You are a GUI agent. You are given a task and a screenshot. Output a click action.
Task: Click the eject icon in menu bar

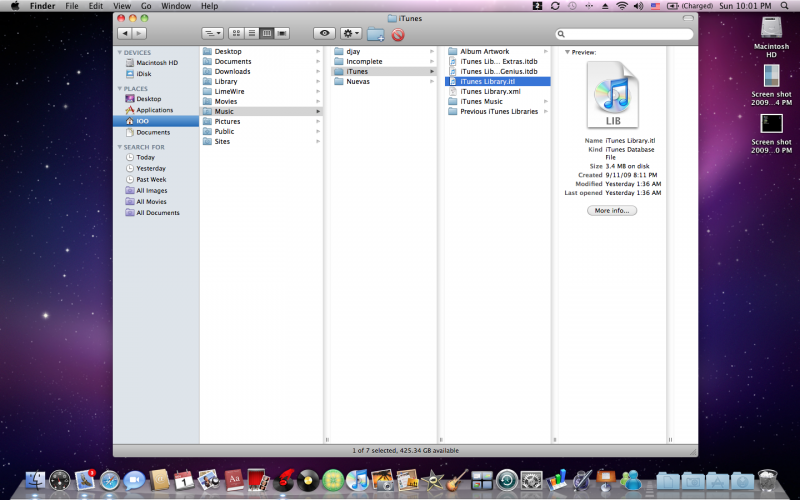(x=605, y=6)
